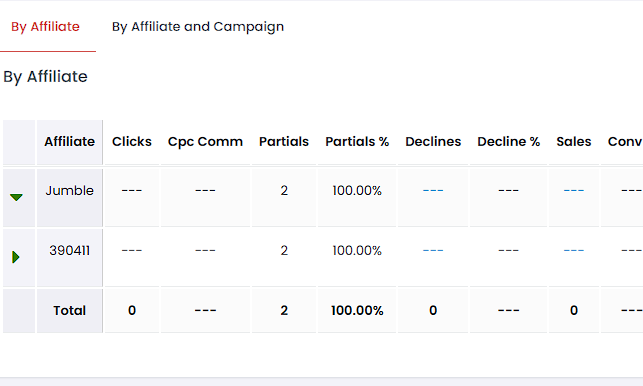This screenshot has height=386, width=643.
Task: Click the Total row label
Action: [x=69, y=311]
